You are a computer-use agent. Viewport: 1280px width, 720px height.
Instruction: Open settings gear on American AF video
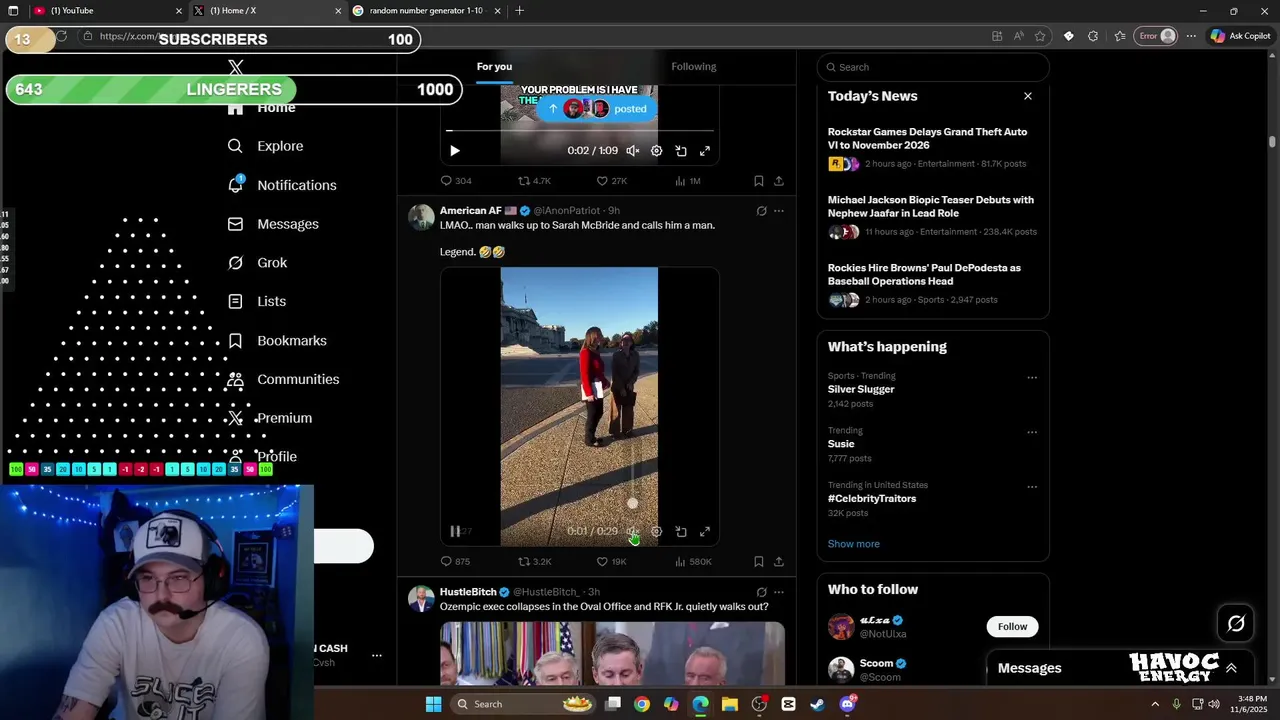click(656, 532)
